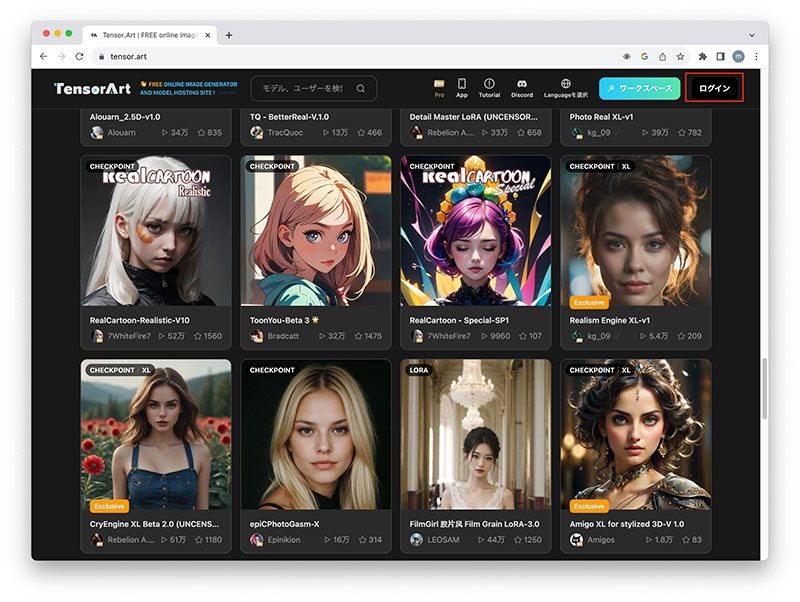Screen dimensions: 800x602
Task: Open the Amigos author avatar
Action: point(577,540)
